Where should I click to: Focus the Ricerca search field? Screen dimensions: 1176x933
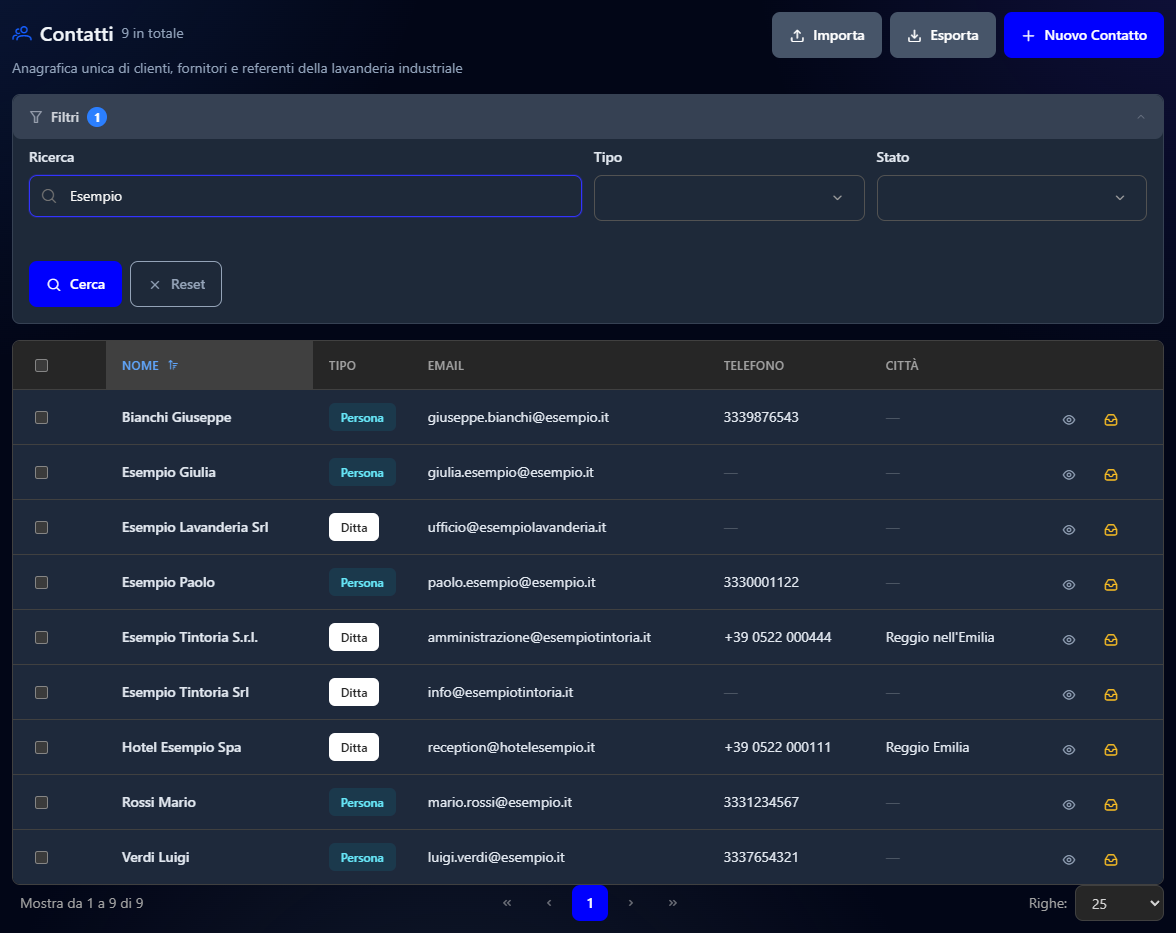[305, 196]
